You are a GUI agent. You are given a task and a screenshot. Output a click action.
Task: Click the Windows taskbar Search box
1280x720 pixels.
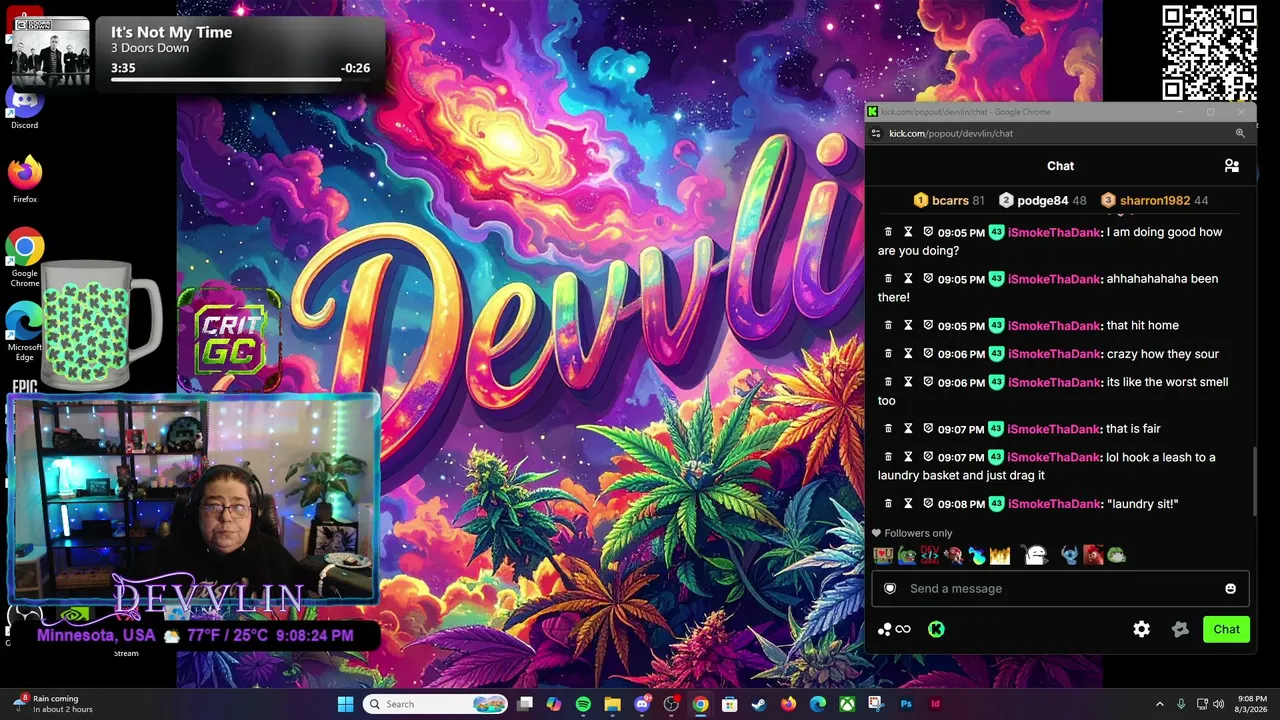pos(436,704)
